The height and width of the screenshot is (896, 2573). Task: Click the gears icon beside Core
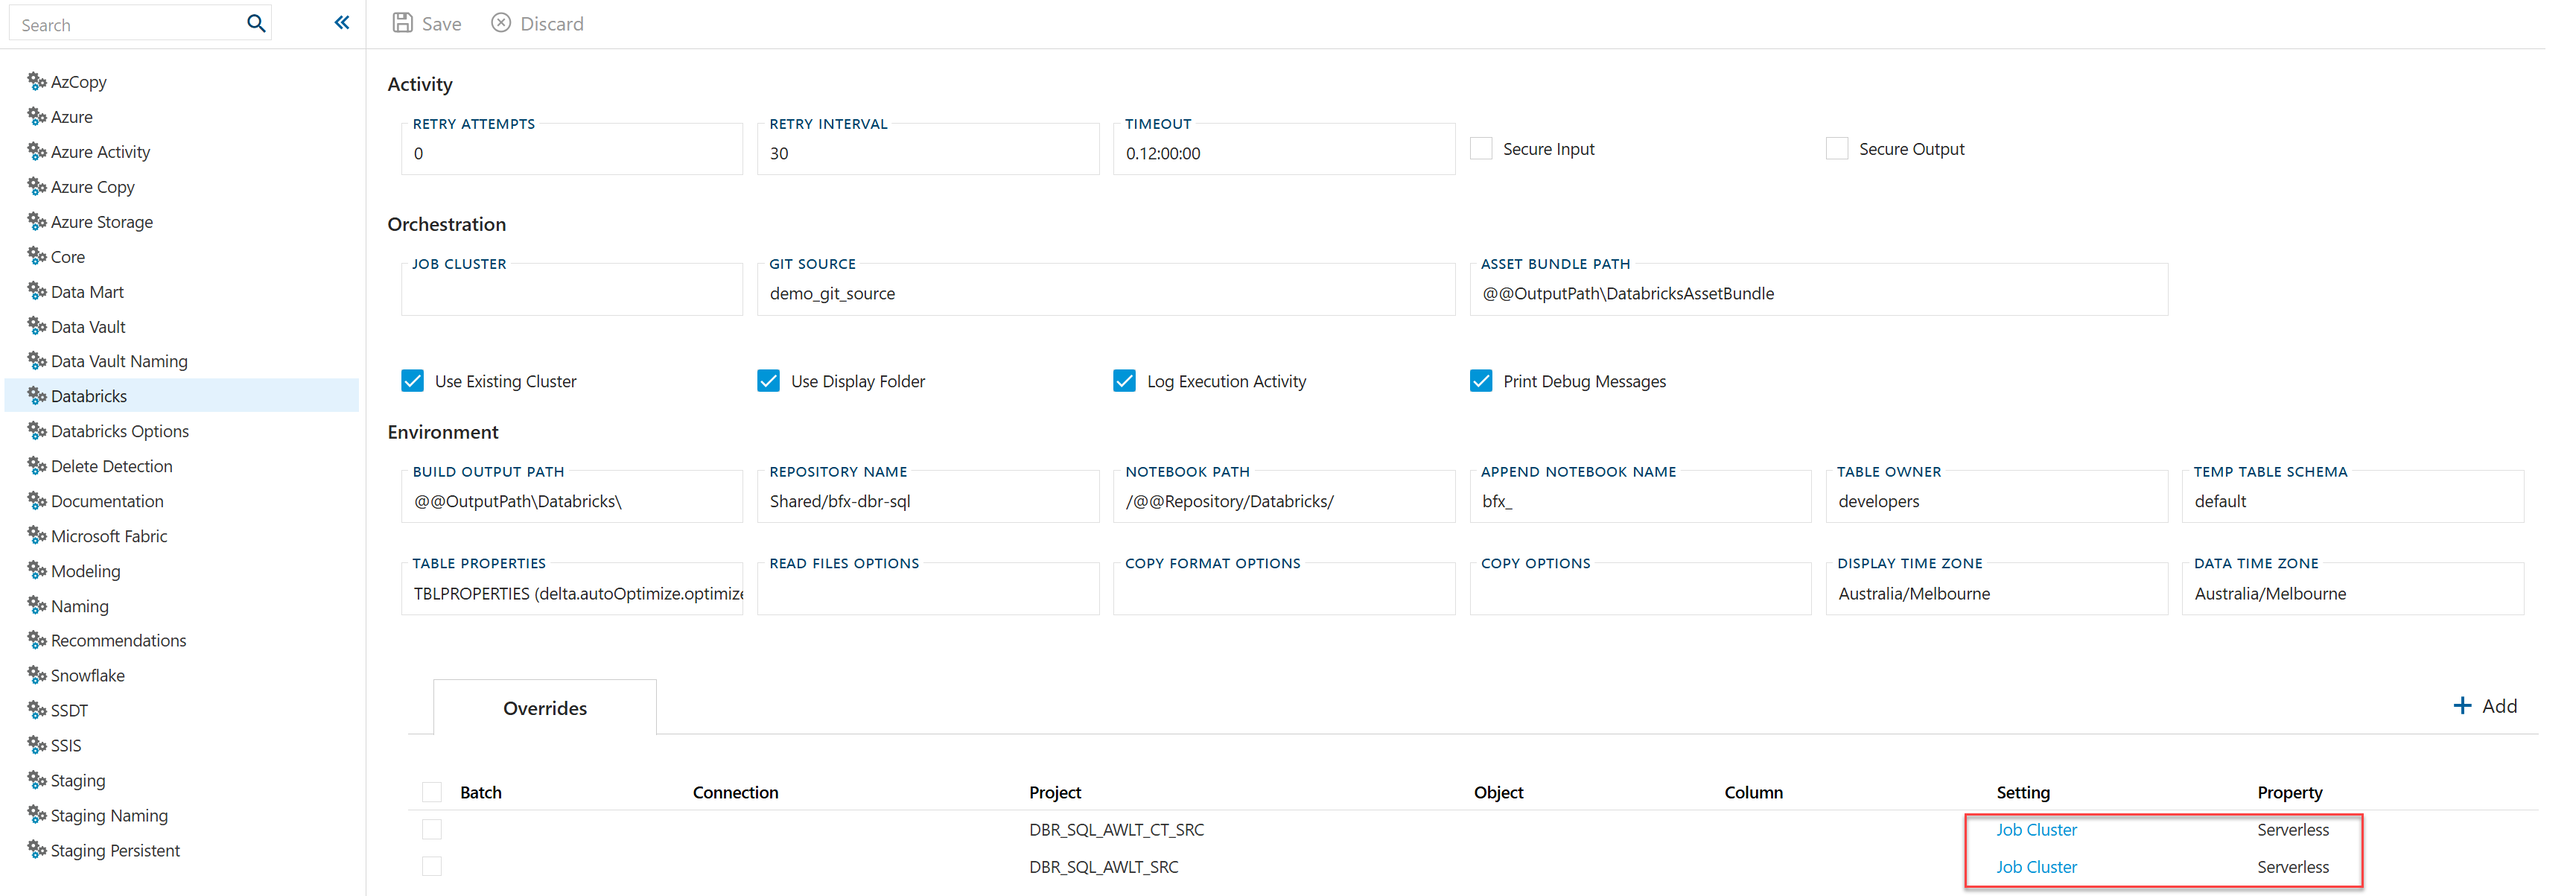click(37, 256)
